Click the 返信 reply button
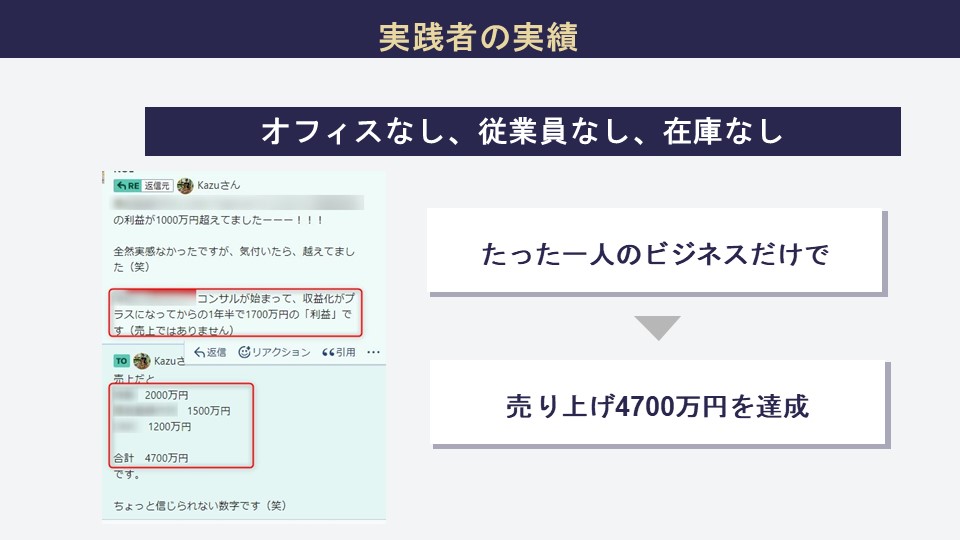Viewport: 960px width, 540px height. 210,352
